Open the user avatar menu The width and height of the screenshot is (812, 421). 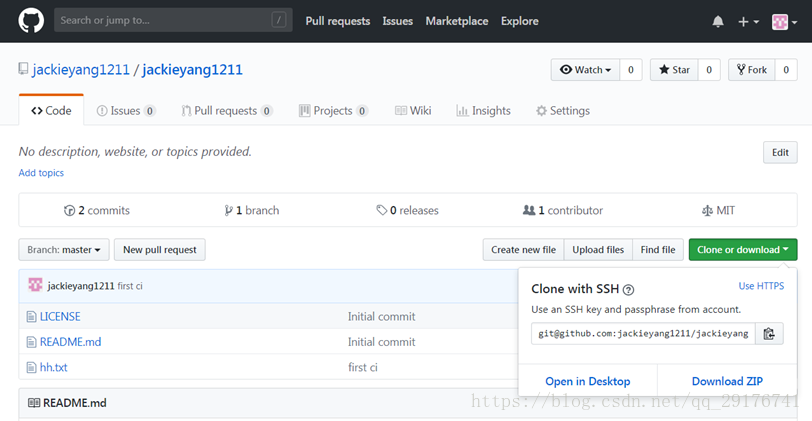[x=784, y=22]
